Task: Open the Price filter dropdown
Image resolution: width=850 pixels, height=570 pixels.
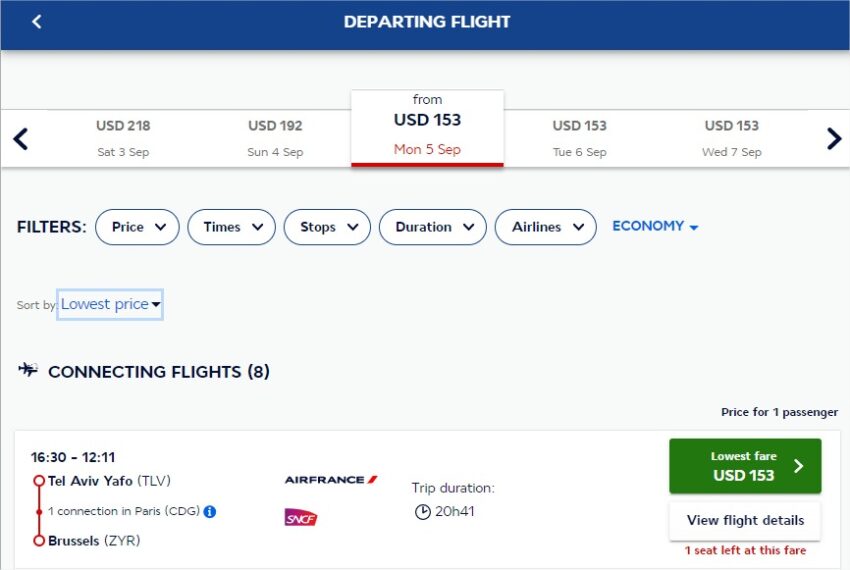Action: [137, 227]
